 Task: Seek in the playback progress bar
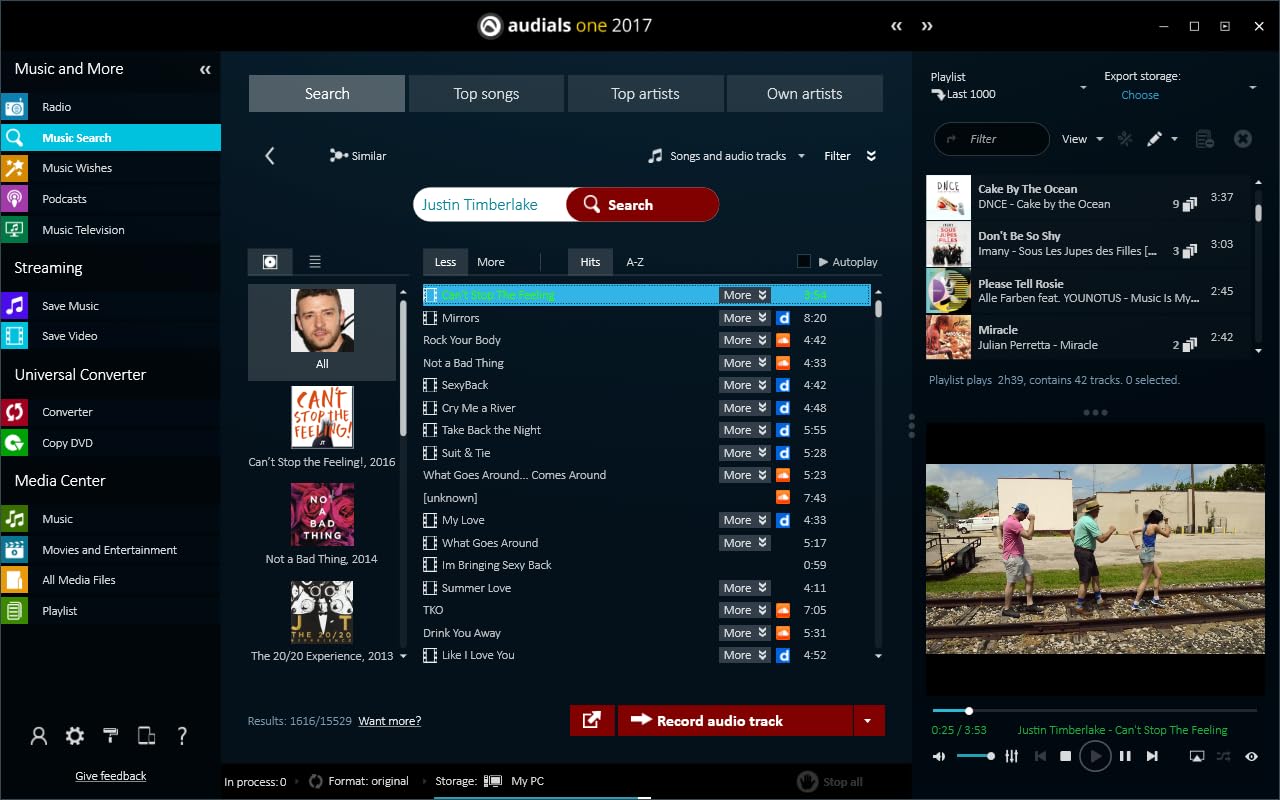coord(1094,711)
